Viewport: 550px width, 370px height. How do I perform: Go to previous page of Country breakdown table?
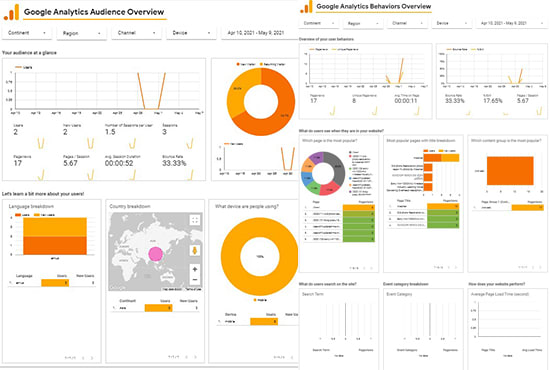click(x=186, y=357)
